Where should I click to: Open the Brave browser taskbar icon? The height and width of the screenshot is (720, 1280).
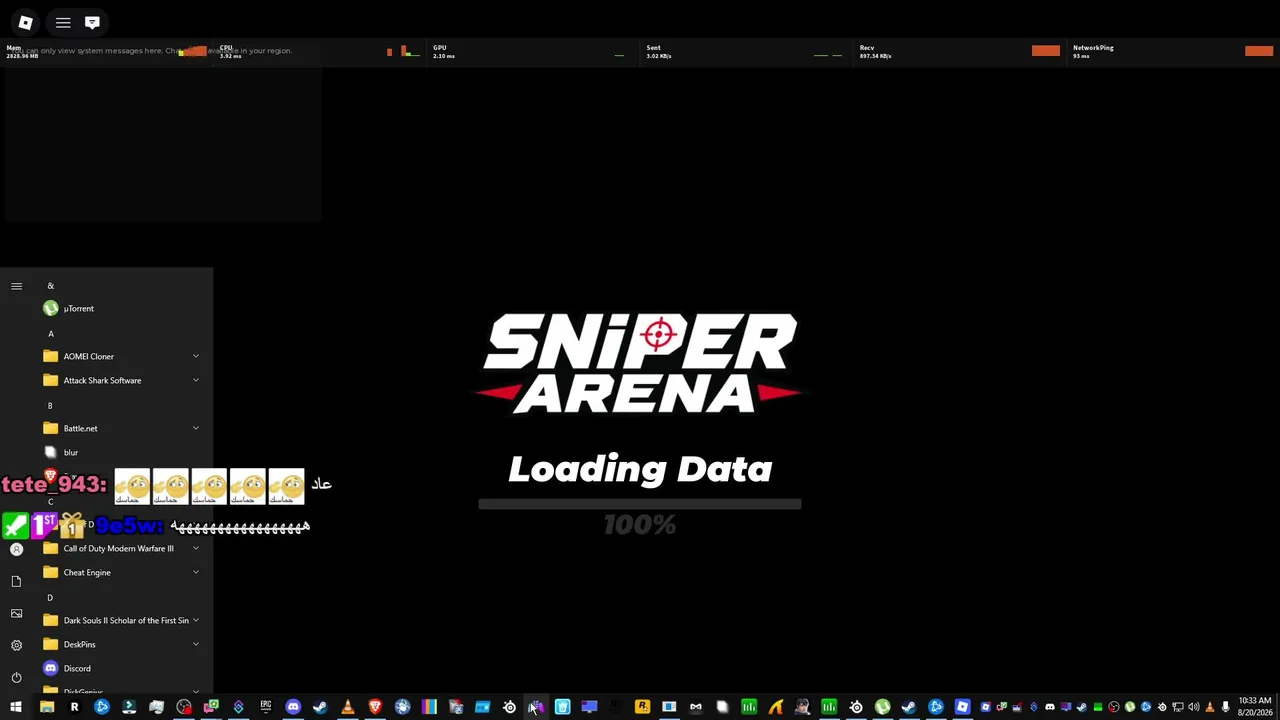[x=375, y=707]
